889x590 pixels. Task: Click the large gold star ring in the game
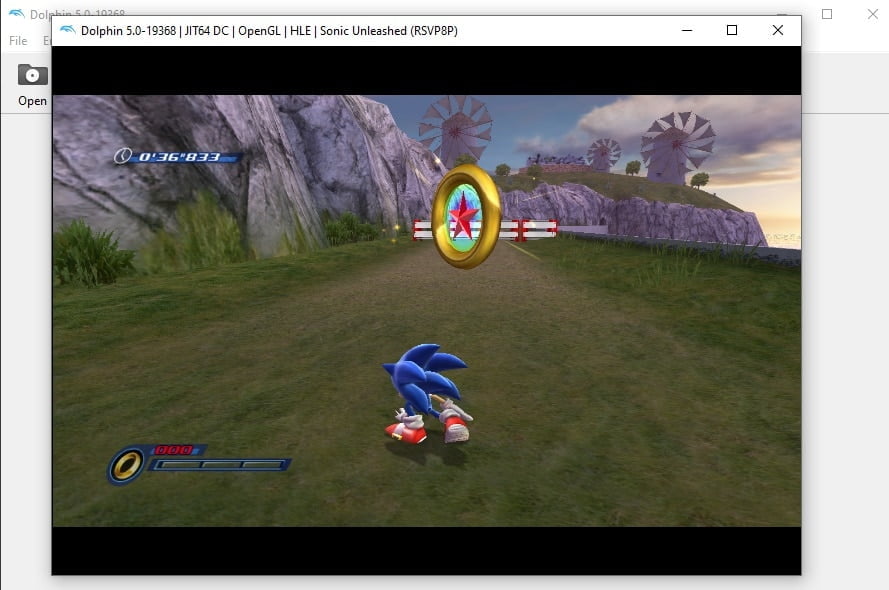click(466, 216)
